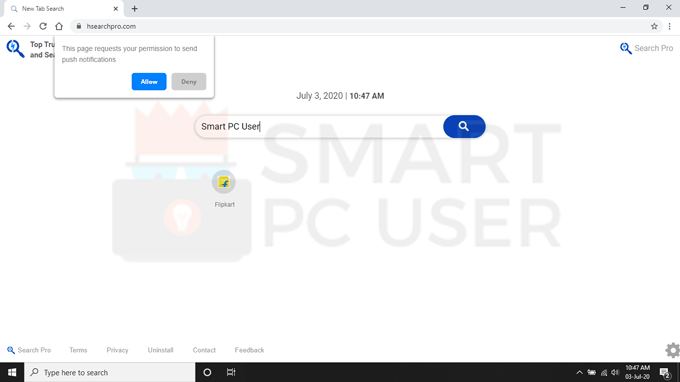680x382 pixels.
Task: Open the Search Pro footer link
Action: point(29,350)
